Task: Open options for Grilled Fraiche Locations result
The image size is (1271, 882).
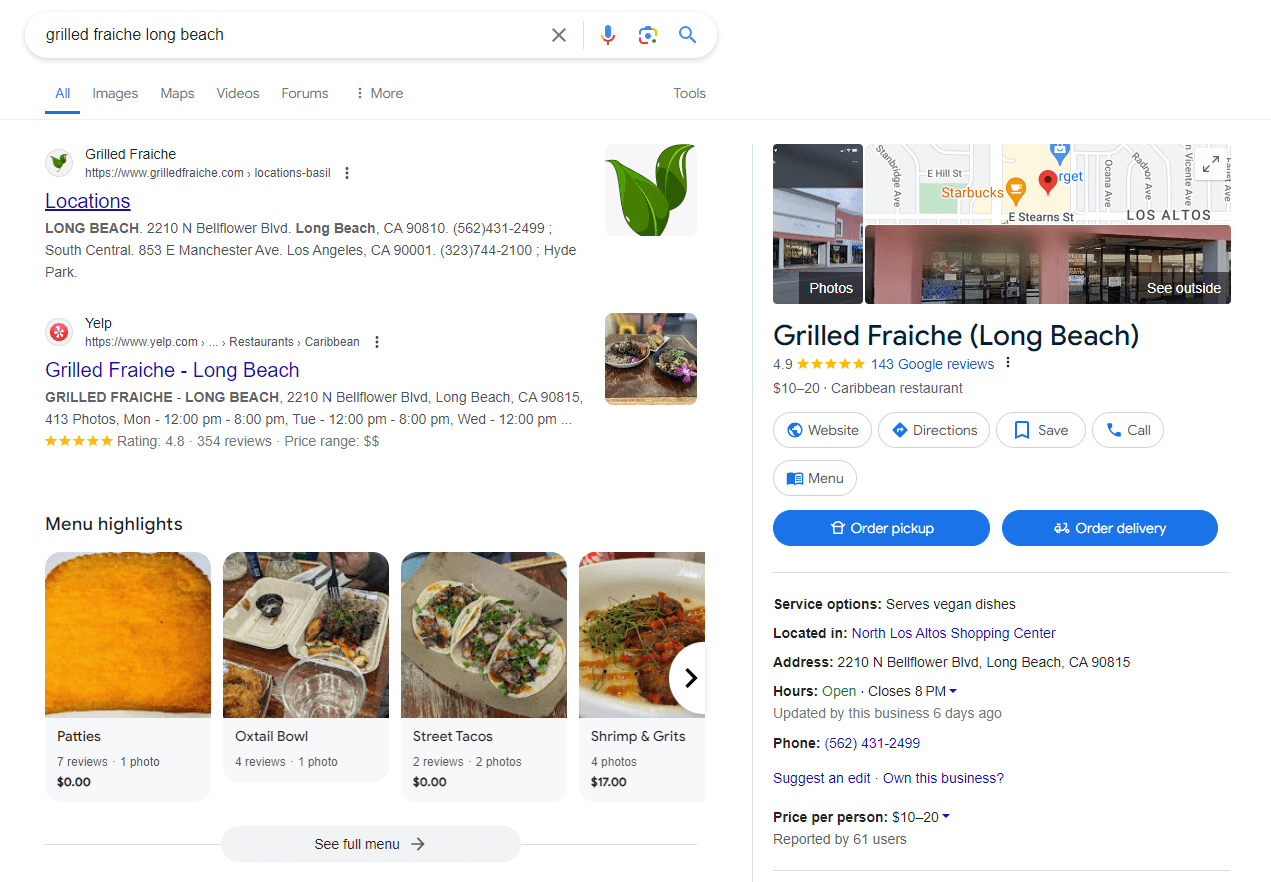Action: [x=347, y=173]
